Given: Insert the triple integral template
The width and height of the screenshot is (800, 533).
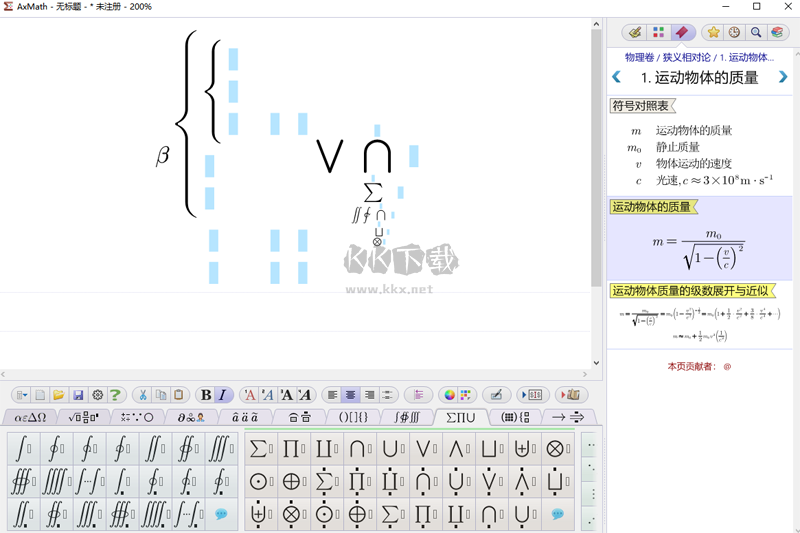Looking at the screenshot, I should [221, 449].
